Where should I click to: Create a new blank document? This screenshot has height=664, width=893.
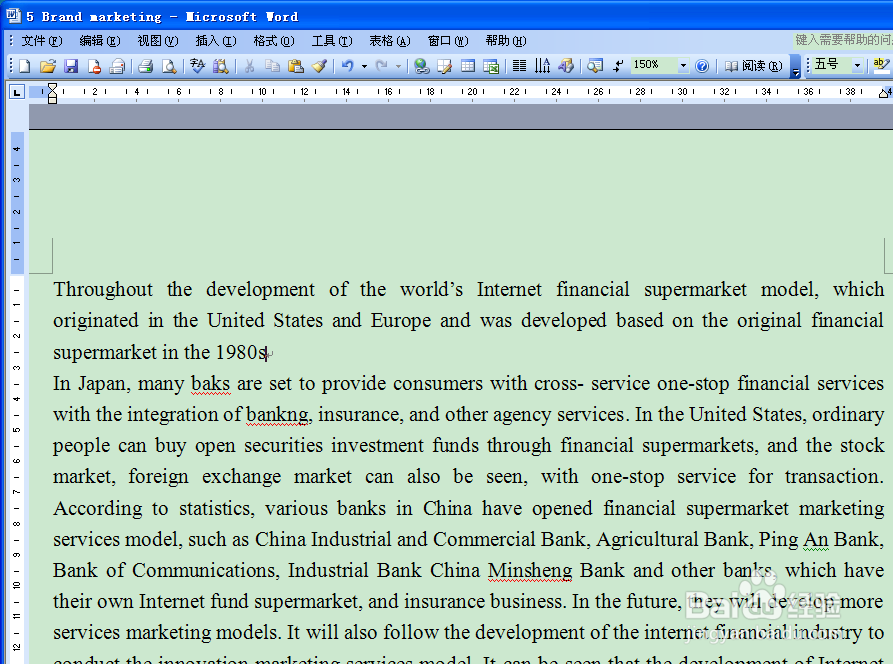point(25,66)
